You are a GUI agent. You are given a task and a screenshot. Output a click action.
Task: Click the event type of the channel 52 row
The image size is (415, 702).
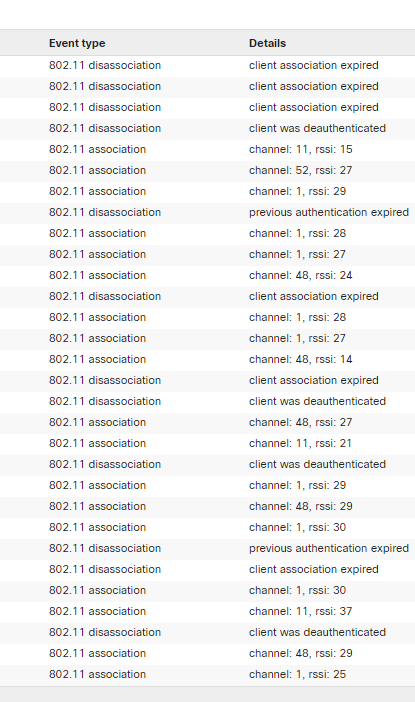(x=97, y=170)
